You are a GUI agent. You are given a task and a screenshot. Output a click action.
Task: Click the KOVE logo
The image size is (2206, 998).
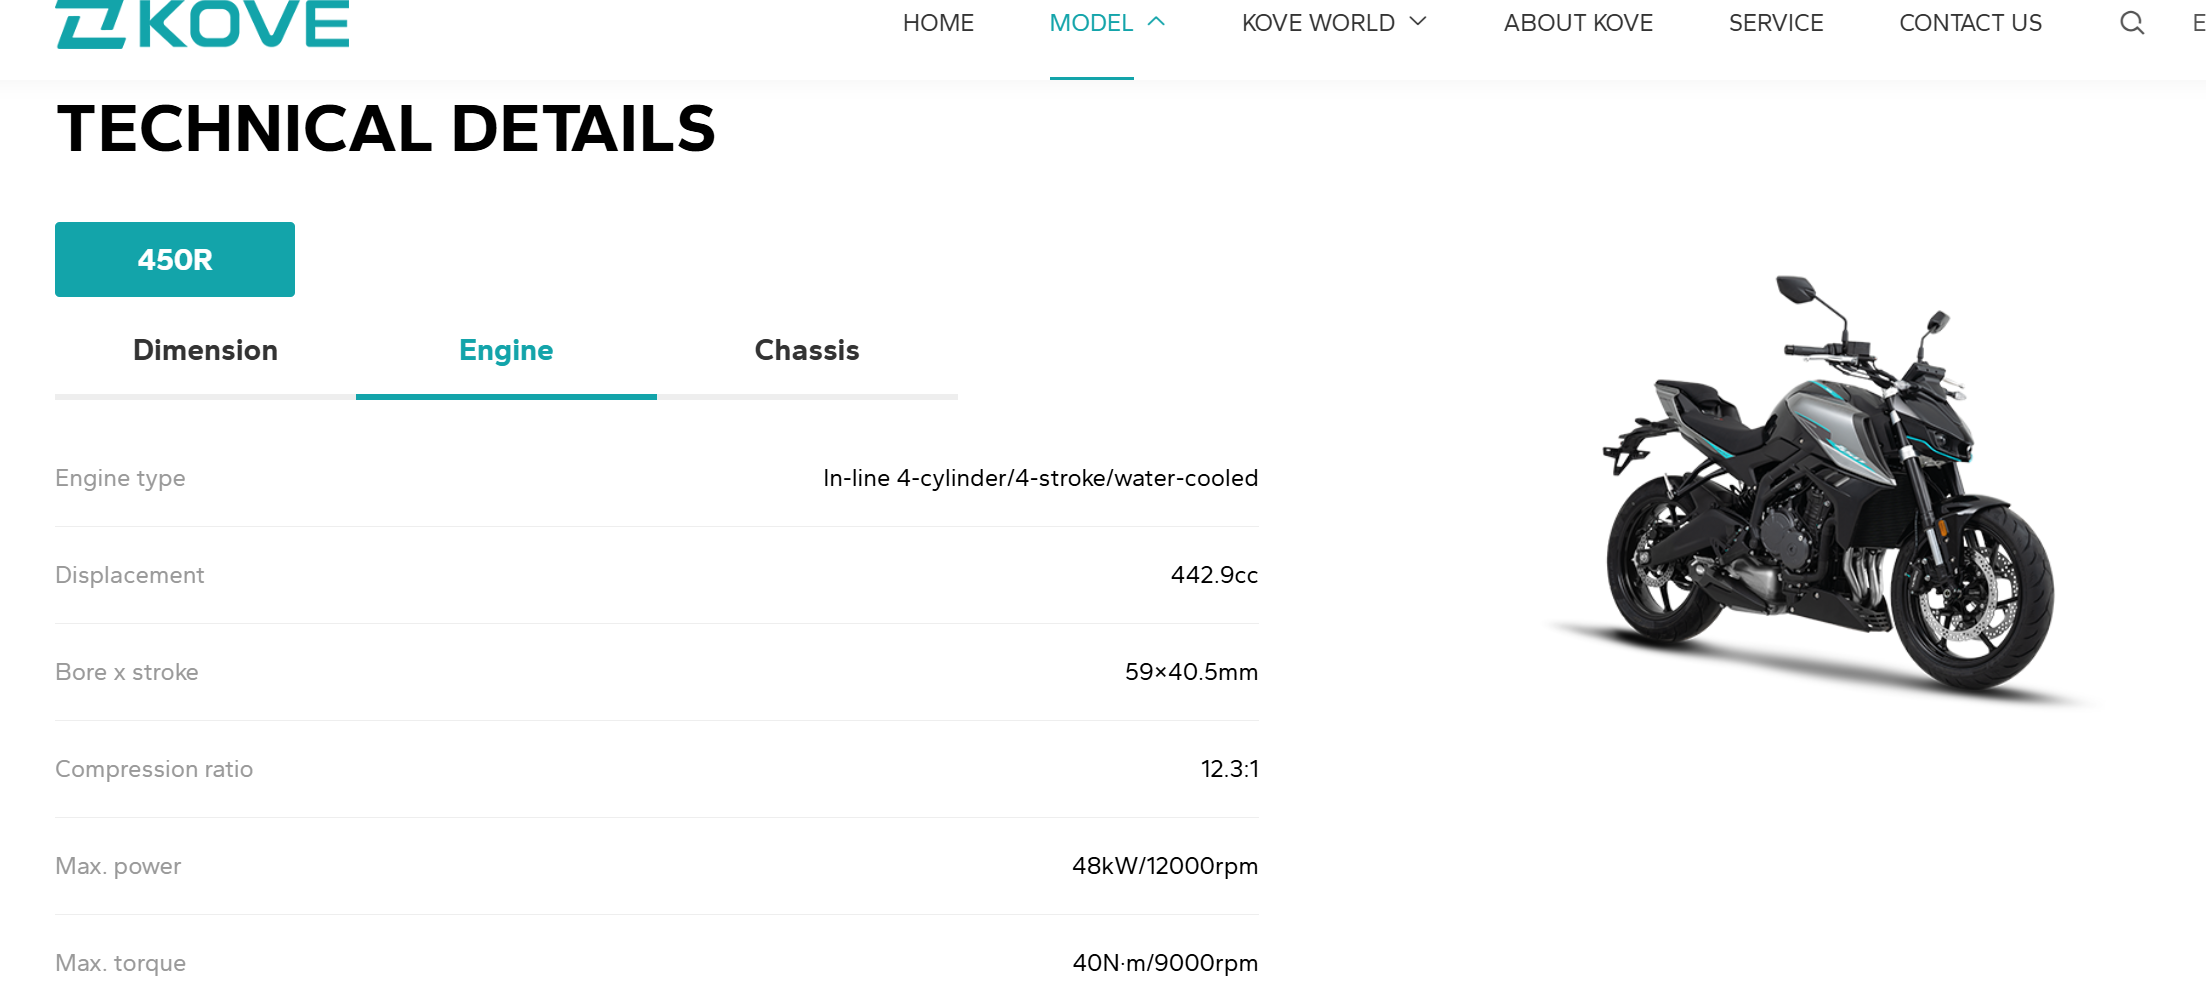coord(202,23)
